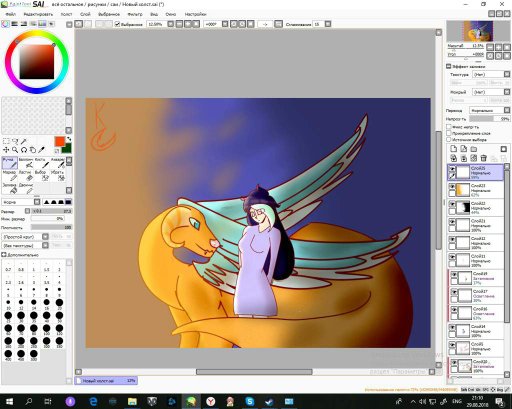Collapse the Эффект заливки section
512x409 pixels.
[x=449, y=66]
